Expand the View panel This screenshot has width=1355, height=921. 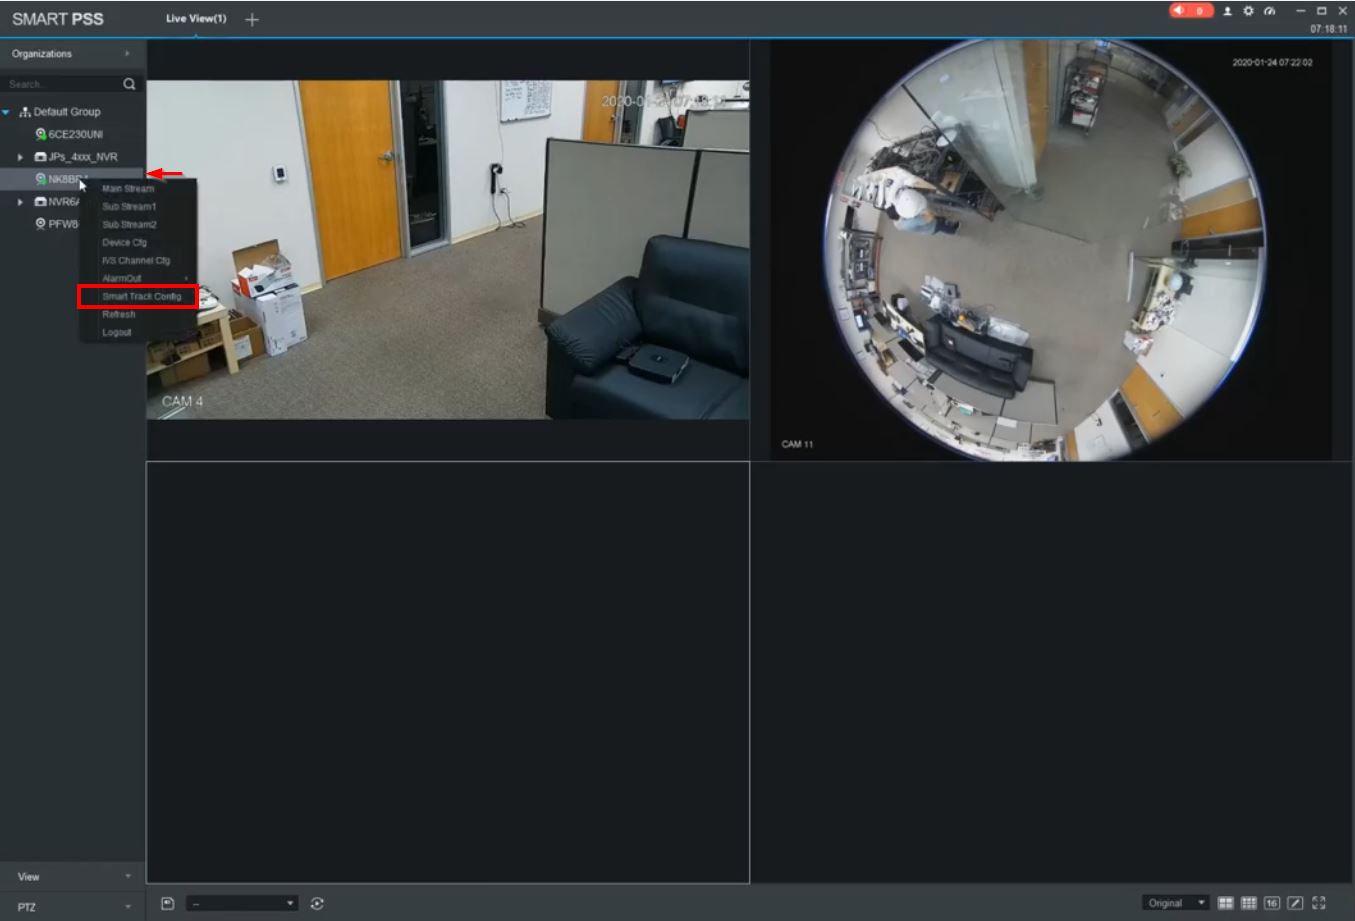(x=72, y=877)
